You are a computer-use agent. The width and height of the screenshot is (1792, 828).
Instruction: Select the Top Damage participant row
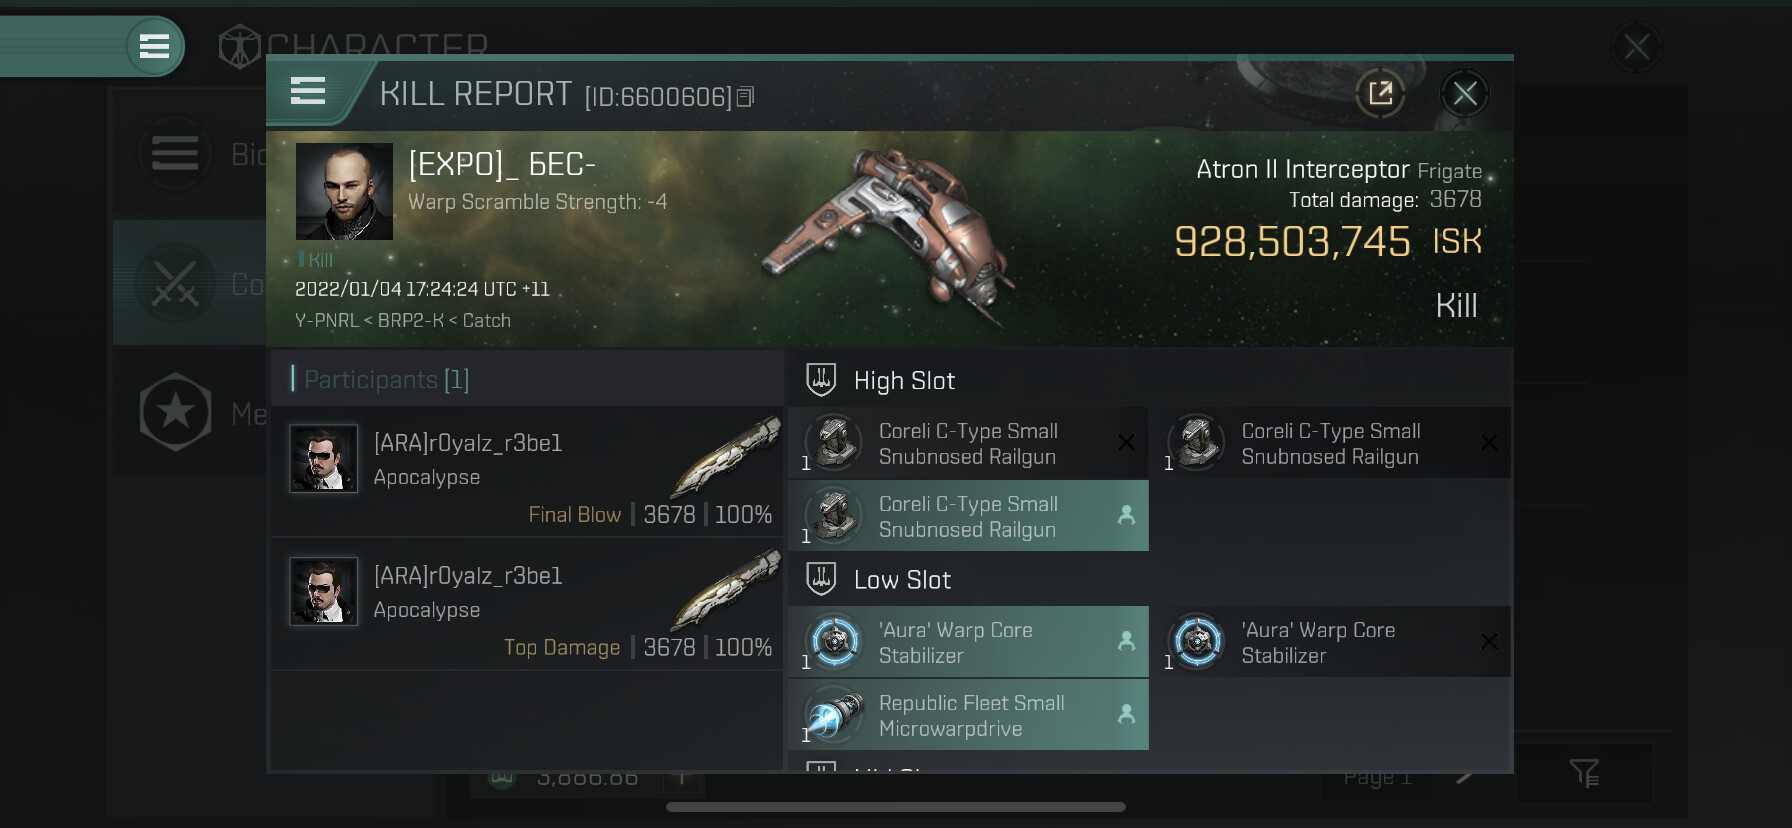point(527,604)
